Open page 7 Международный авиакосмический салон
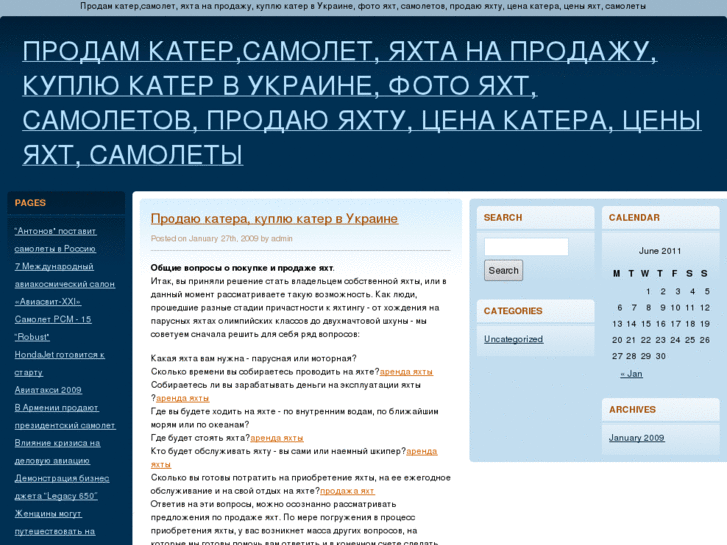This screenshot has height=545, width=727. click(x=64, y=284)
